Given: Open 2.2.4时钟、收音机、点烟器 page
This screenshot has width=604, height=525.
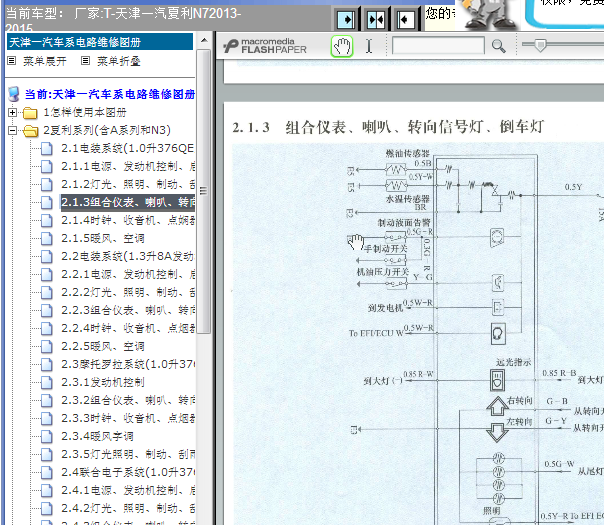Looking at the screenshot, I should (x=128, y=328).
